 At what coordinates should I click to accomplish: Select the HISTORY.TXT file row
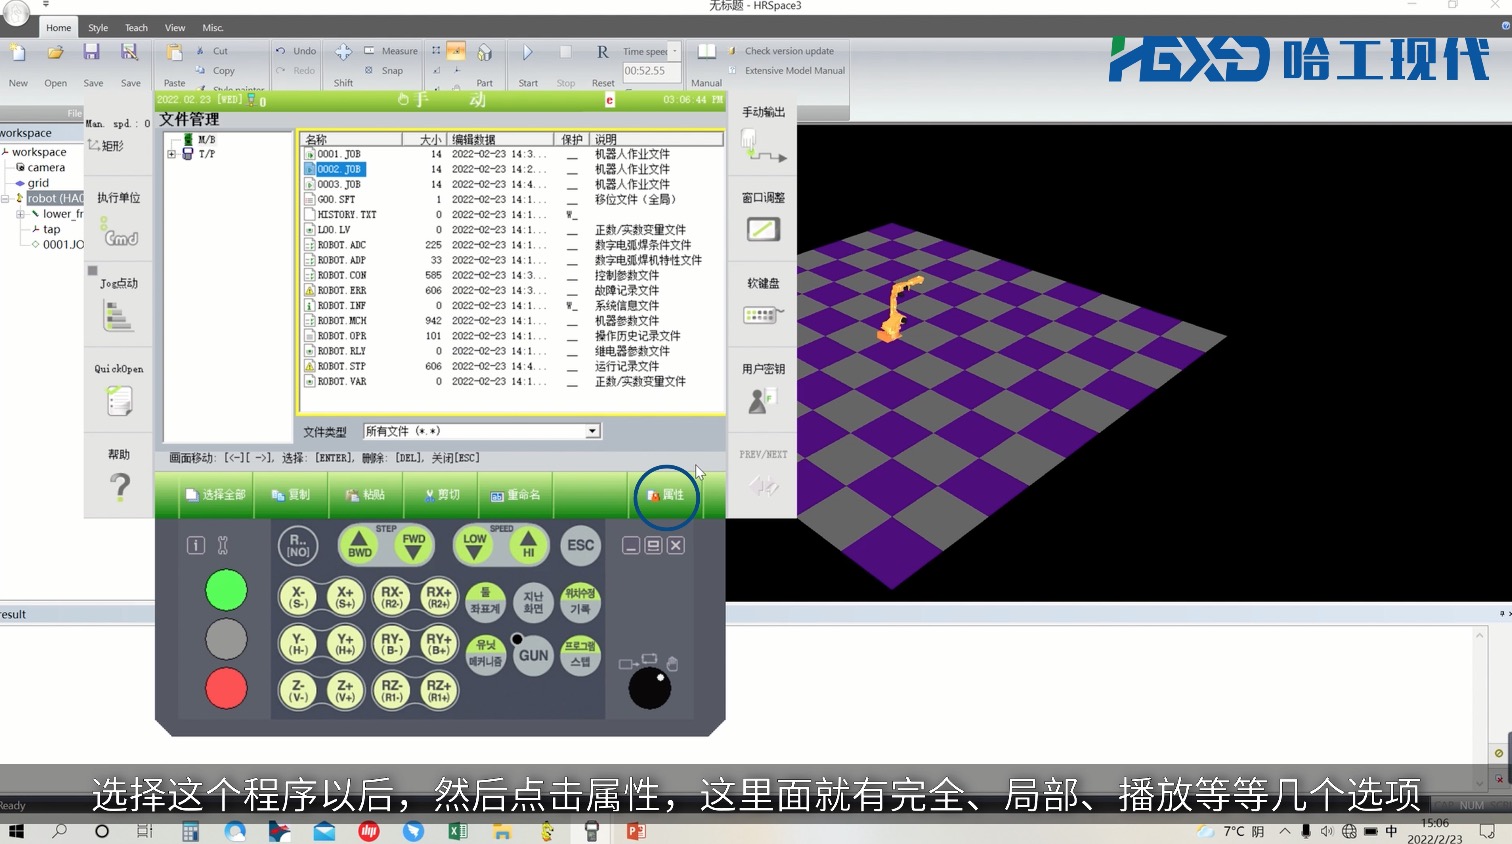[x=510, y=215]
